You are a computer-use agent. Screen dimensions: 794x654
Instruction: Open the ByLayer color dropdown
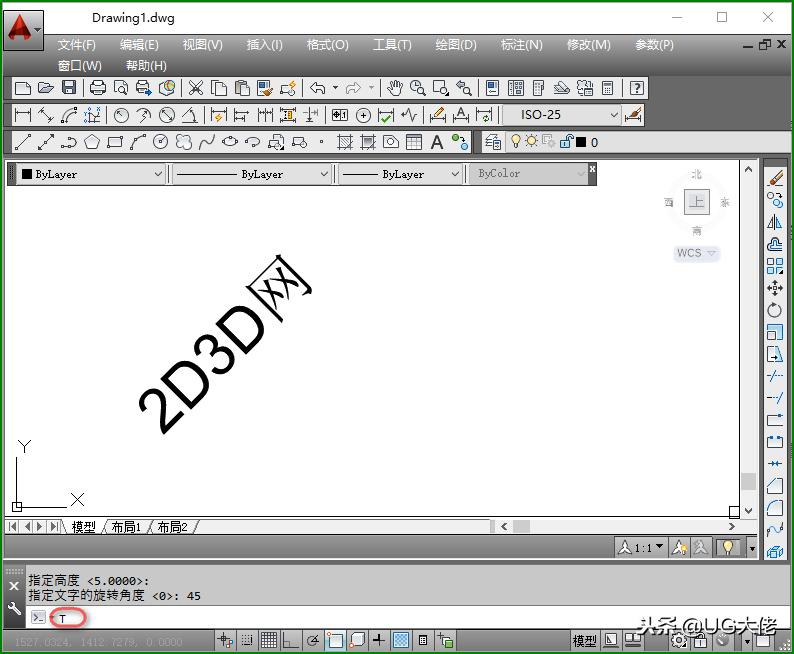pyautogui.click(x=91, y=174)
